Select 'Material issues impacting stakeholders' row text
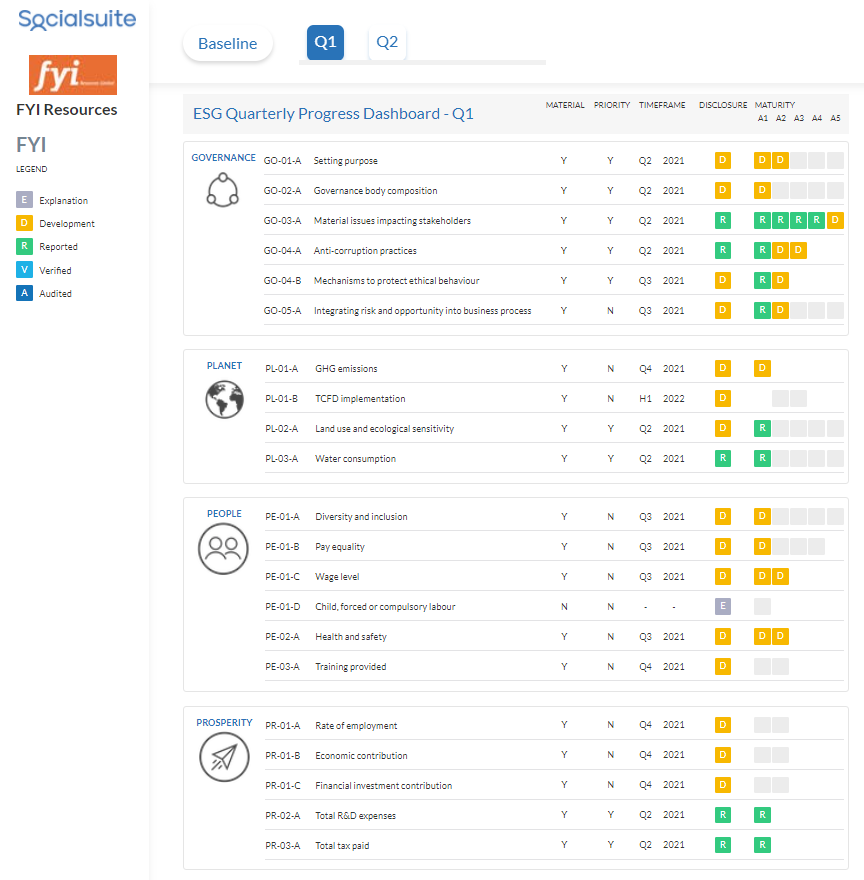The width and height of the screenshot is (864, 880). [x=392, y=221]
